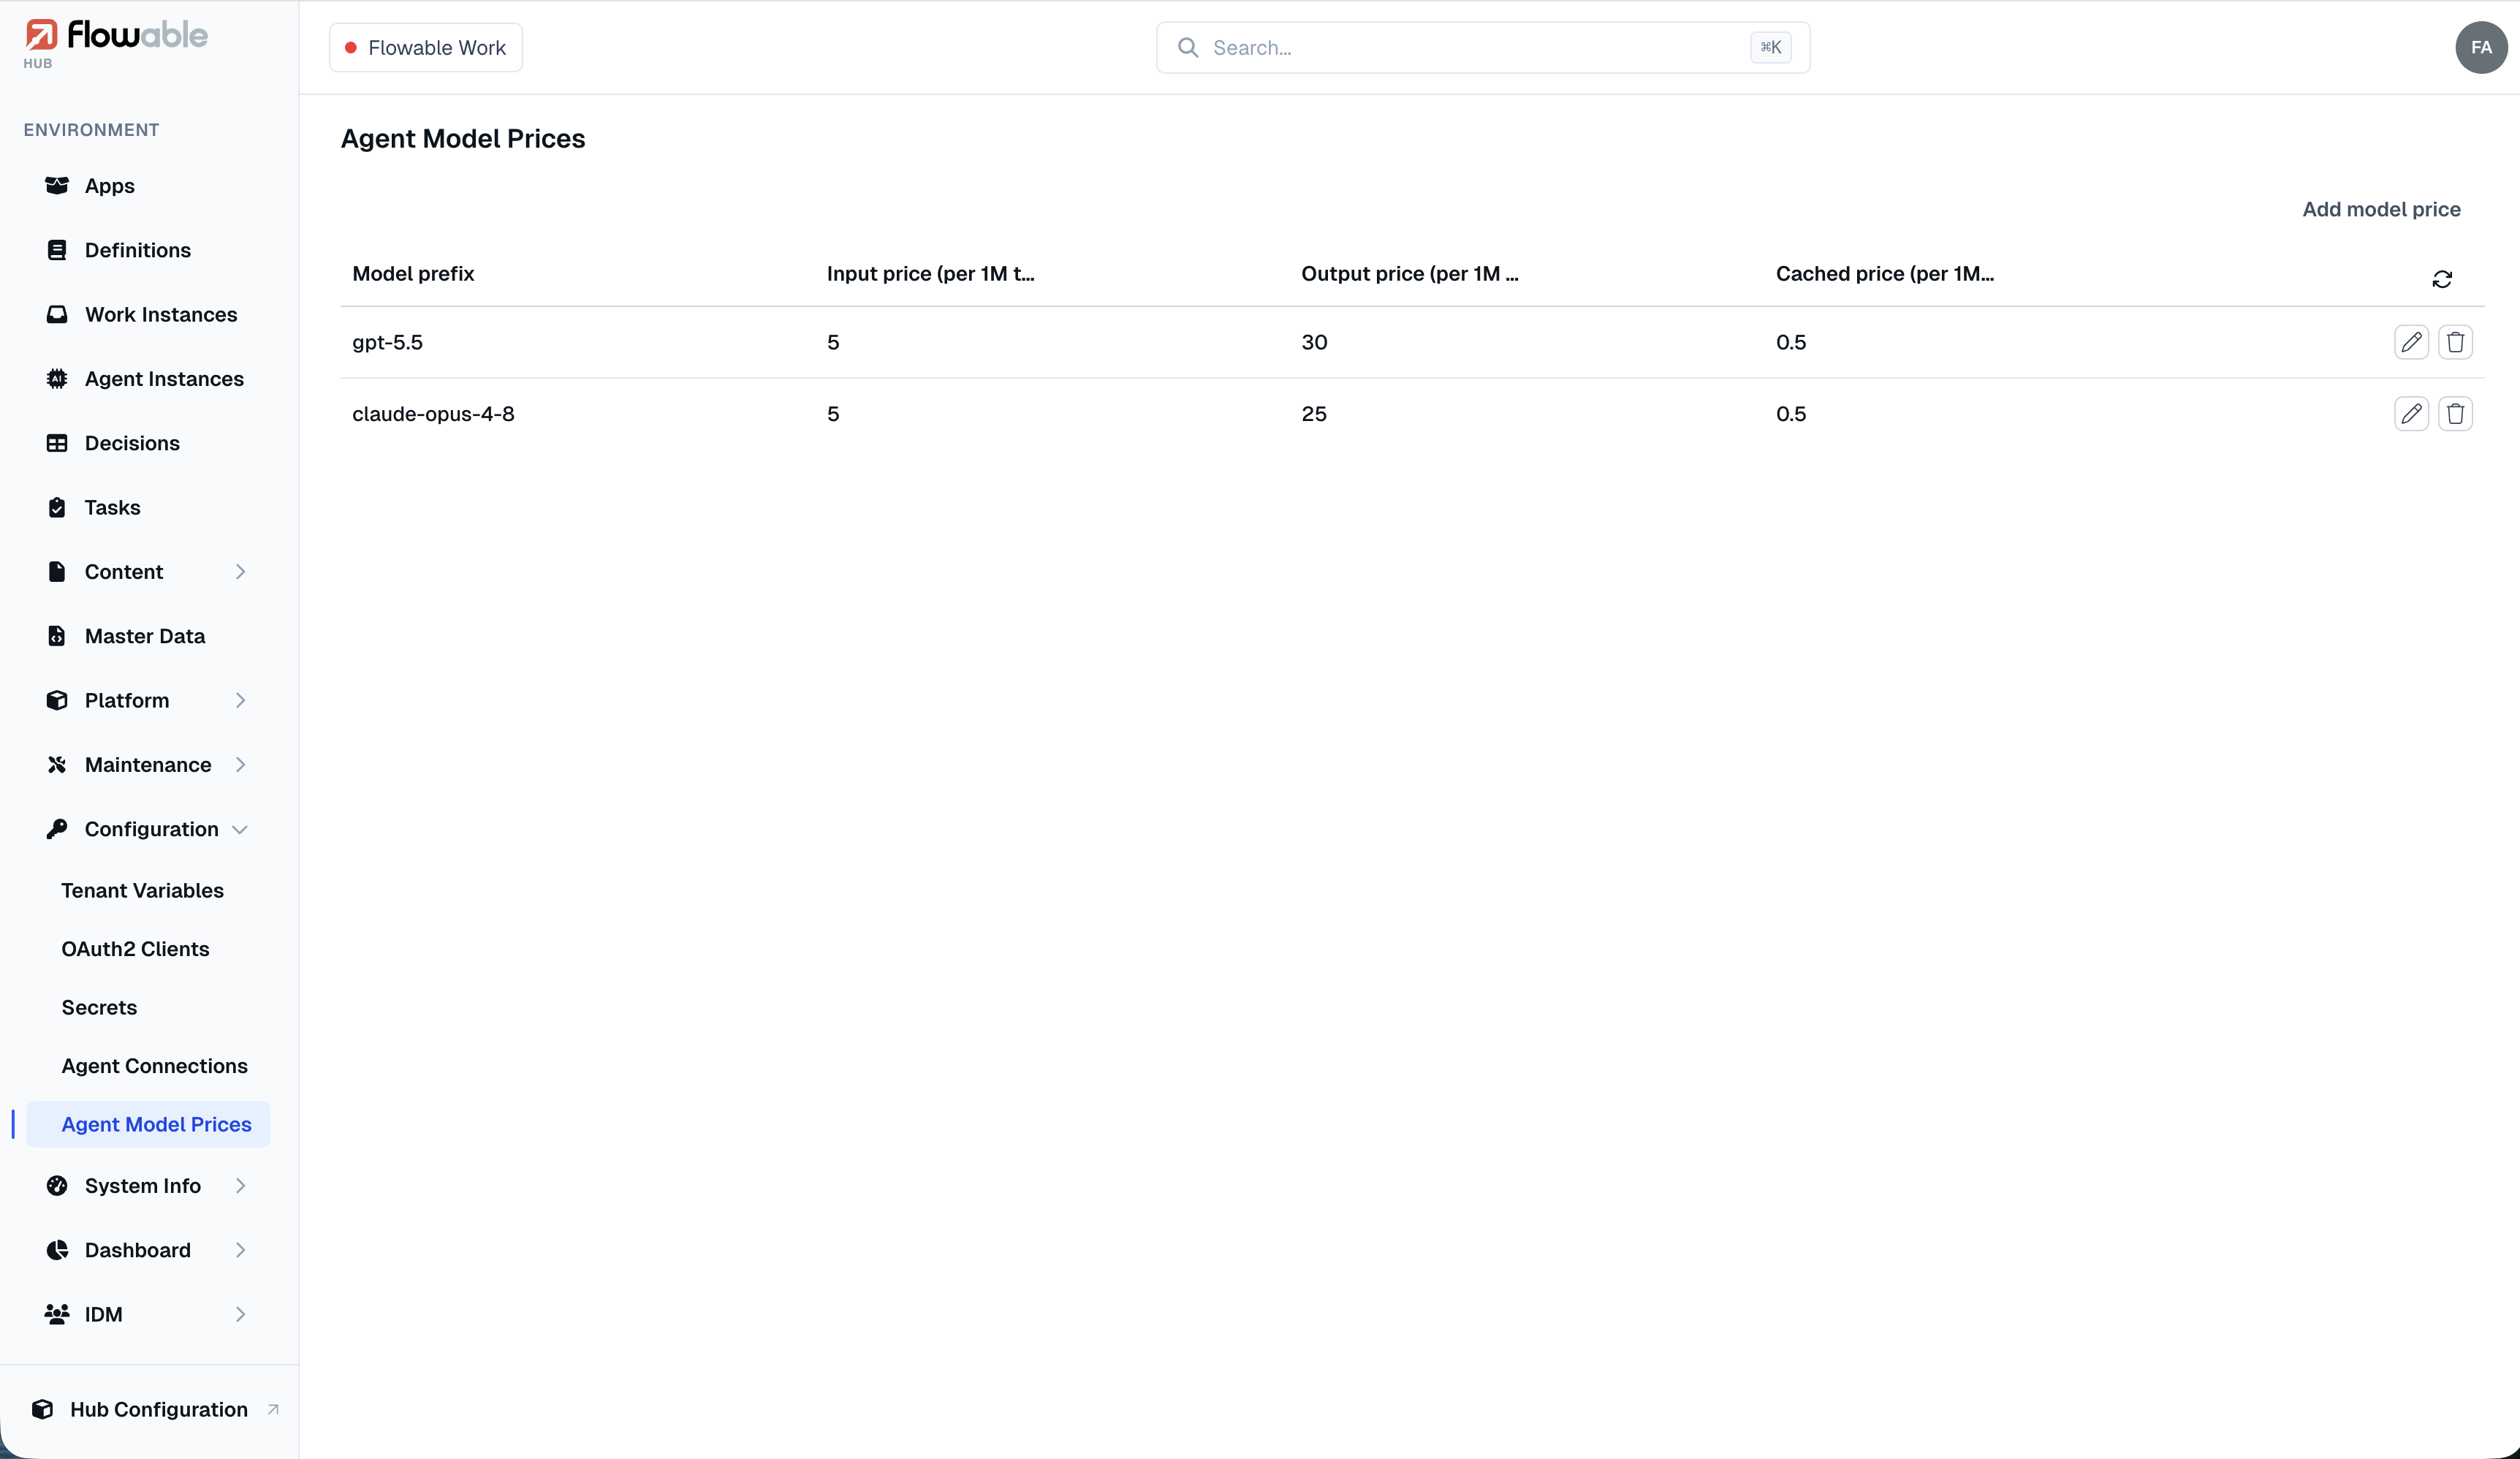The height and width of the screenshot is (1459, 2520).
Task: Click output price value 30
Action: point(1314,342)
